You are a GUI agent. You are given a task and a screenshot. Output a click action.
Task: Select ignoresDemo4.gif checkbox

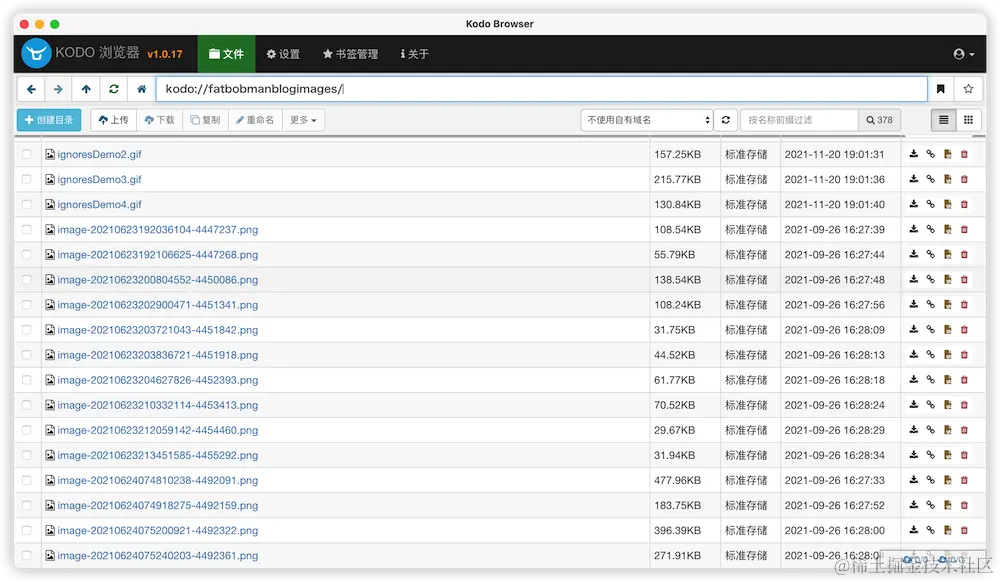pyautogui.click(x=26, y=204)
